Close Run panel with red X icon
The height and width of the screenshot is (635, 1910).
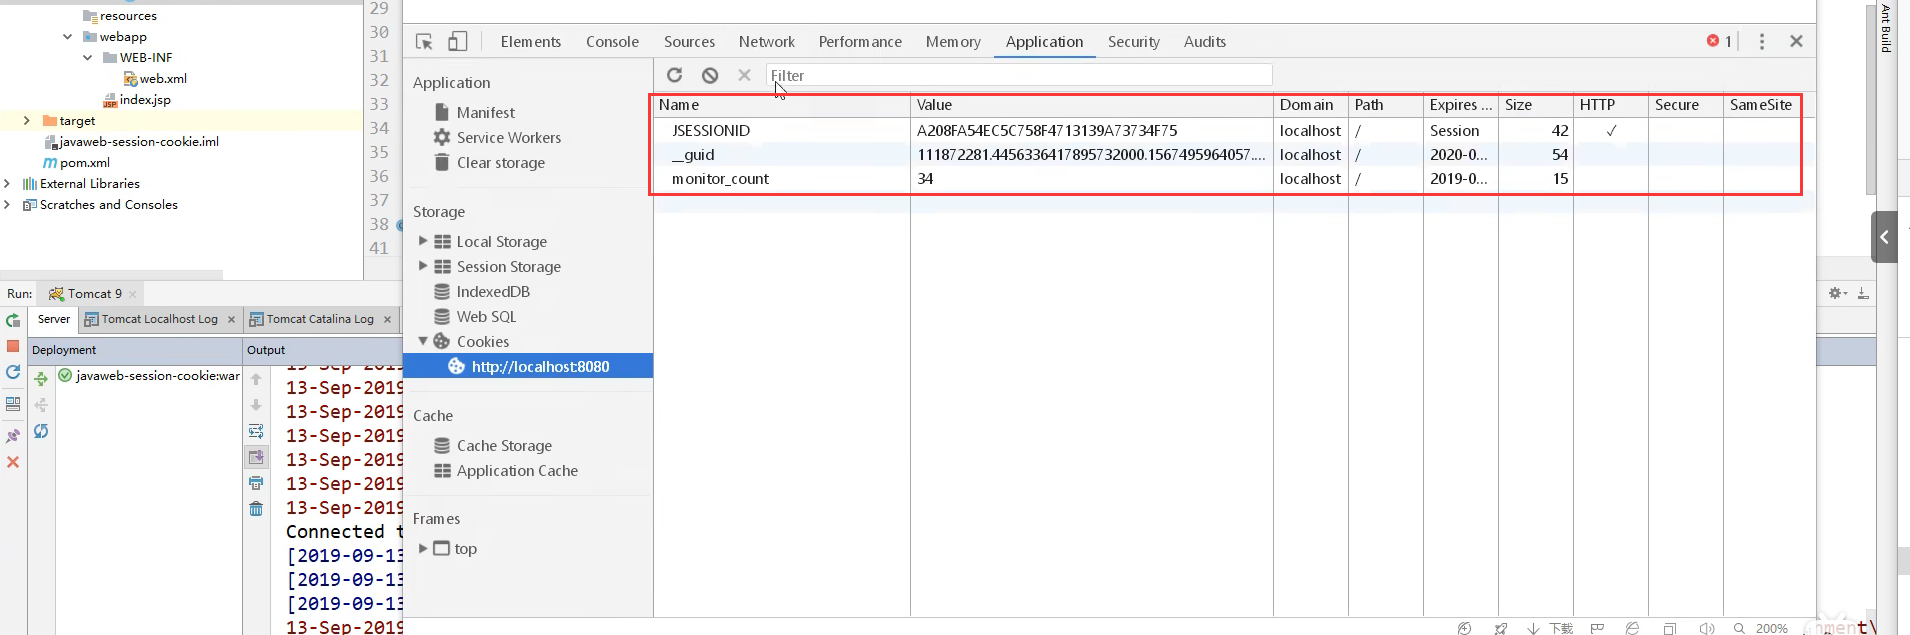13,462
